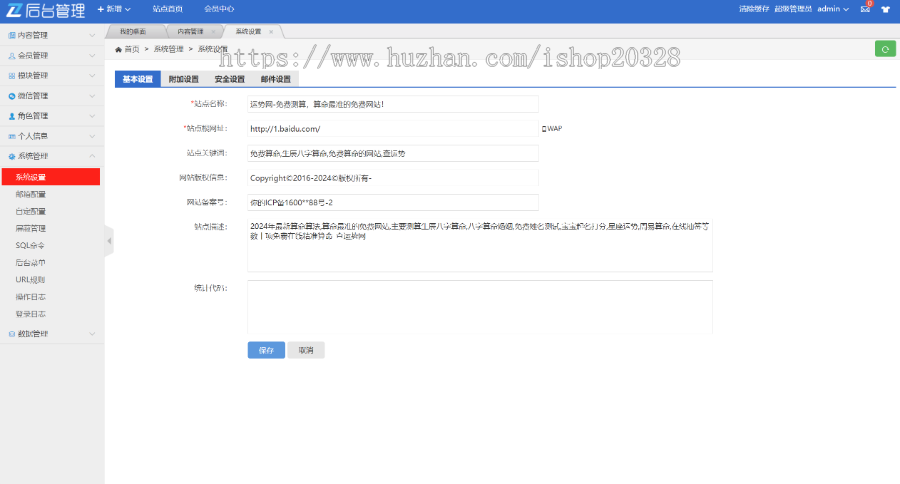The height and width of the screenshot is (484, 900).
Task: Click the 内容管理 sidebar icon
Action: tap(11, 36)
